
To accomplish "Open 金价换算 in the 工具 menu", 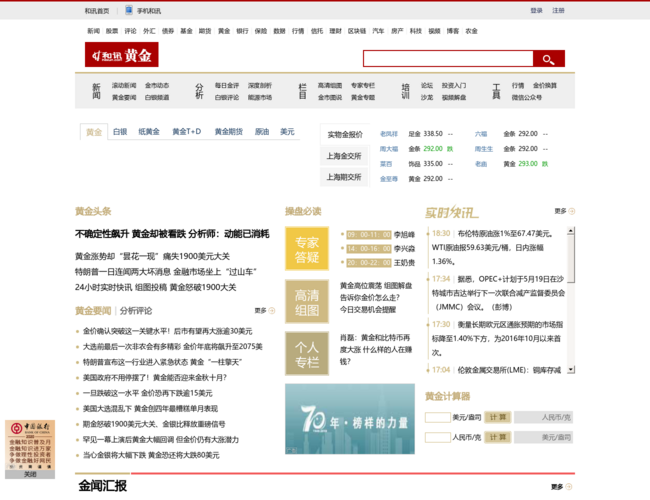I will point(545,85).
